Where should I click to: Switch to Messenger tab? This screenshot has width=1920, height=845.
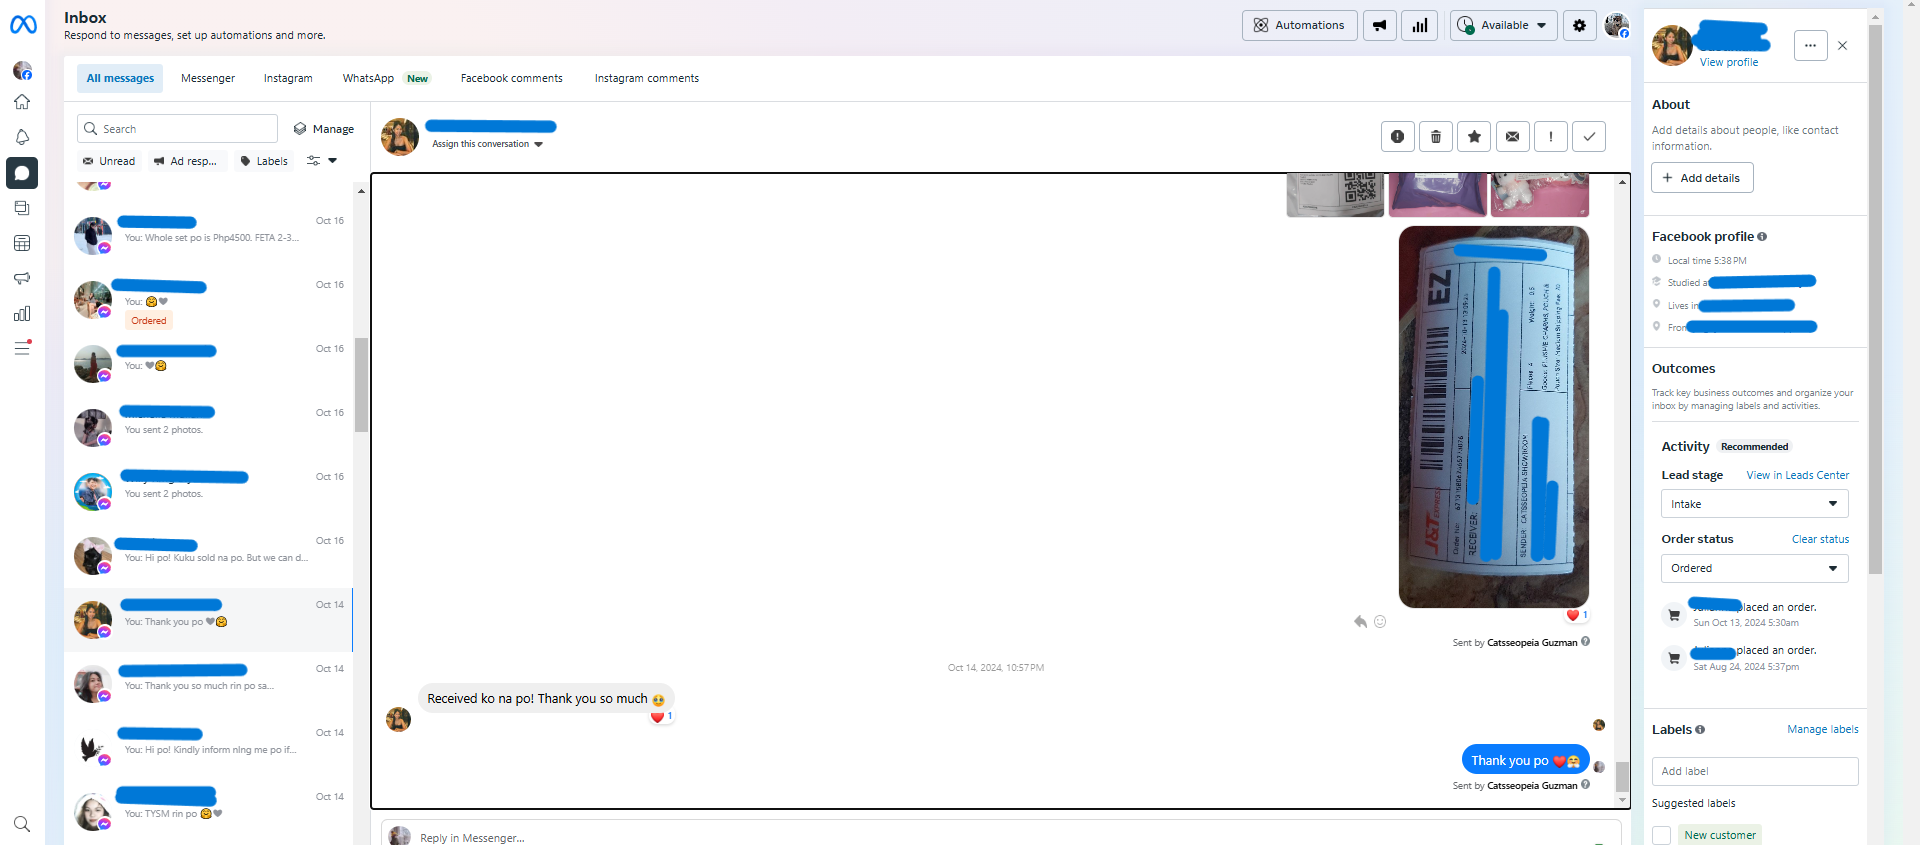(x=208, y=78)
